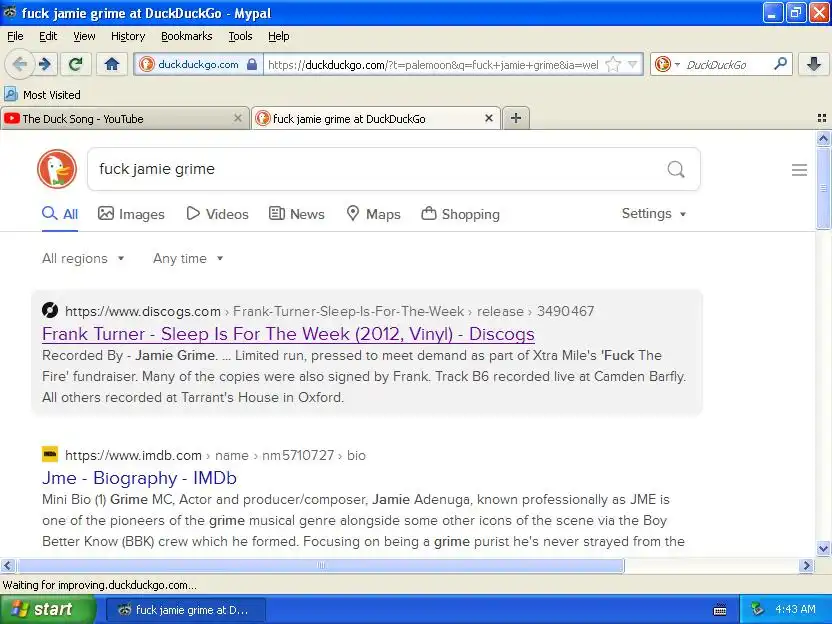
Task: Open a new tab with plus button
Action: click(516, 118)
